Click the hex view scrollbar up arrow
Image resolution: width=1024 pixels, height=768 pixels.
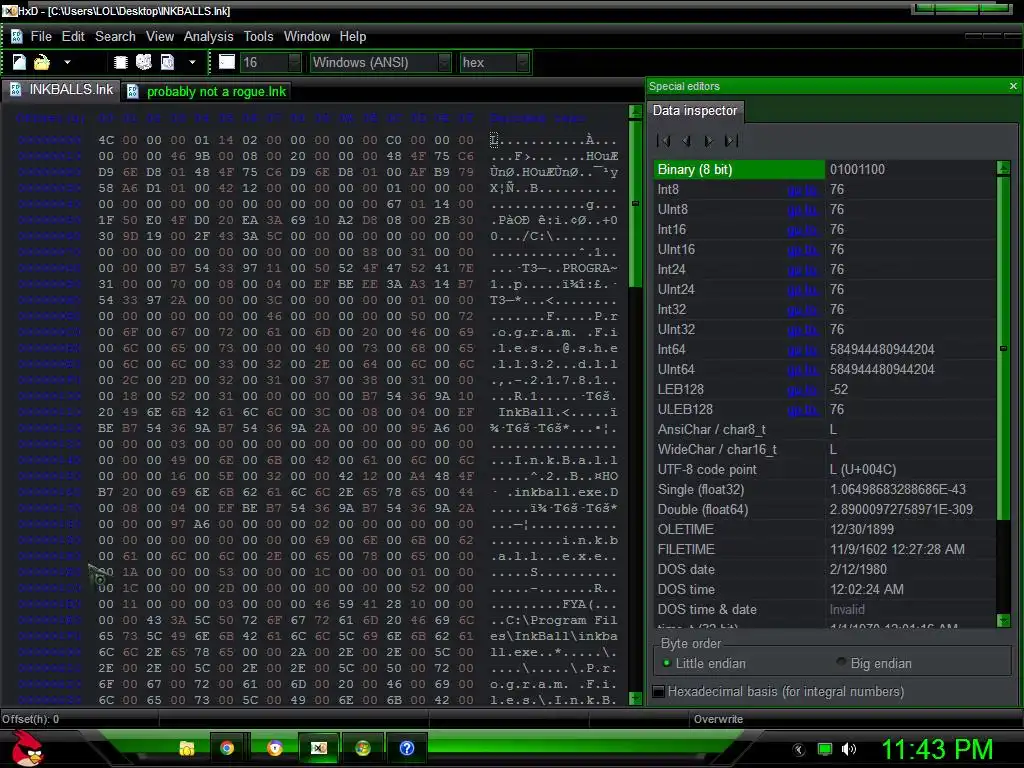pos(635,112)
